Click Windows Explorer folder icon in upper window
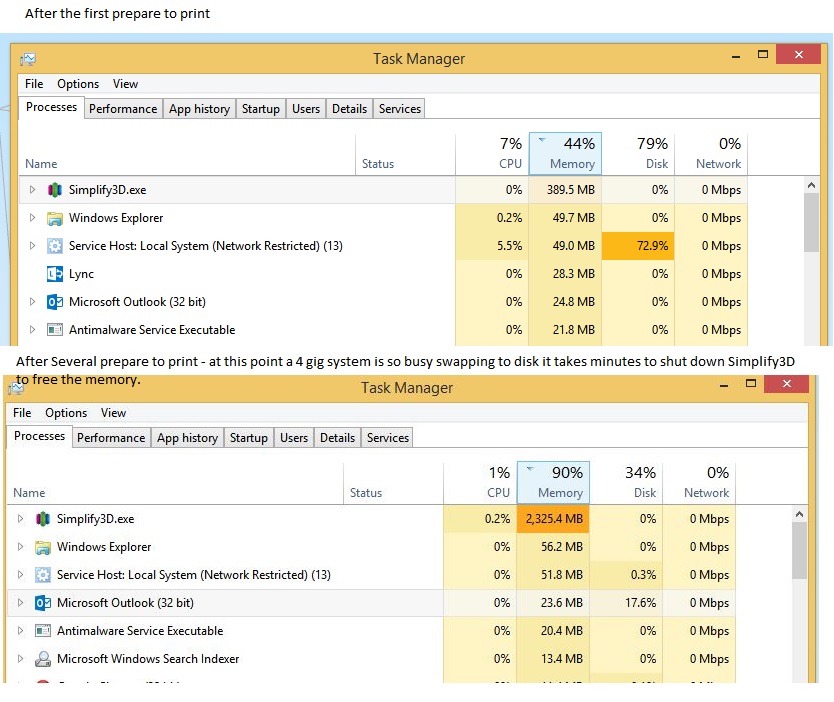This screenshot has width=834, height=702. point(55,218)
